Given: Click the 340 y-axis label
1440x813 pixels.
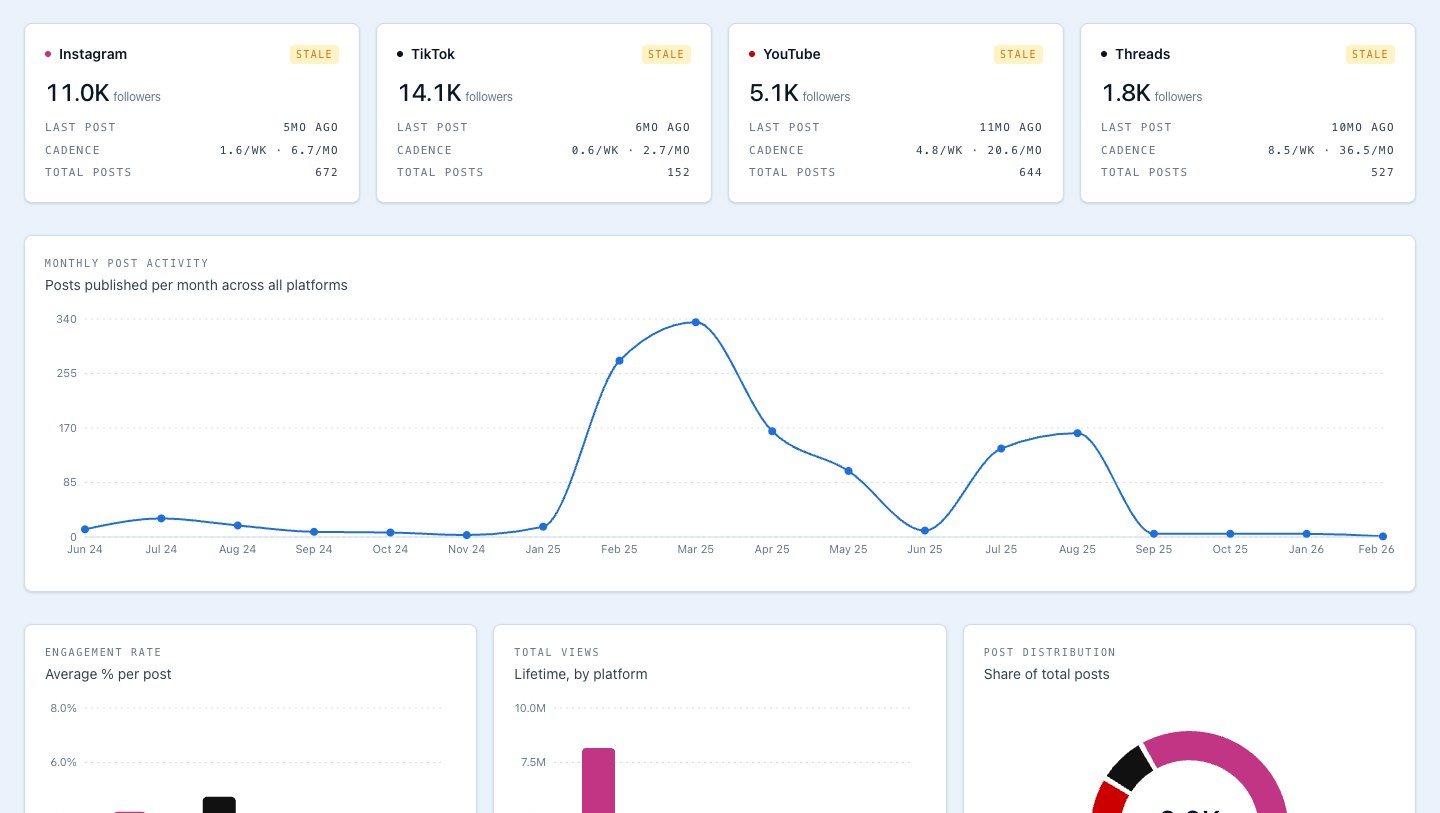Looking at the screenshot, I should tap(66, 319).
